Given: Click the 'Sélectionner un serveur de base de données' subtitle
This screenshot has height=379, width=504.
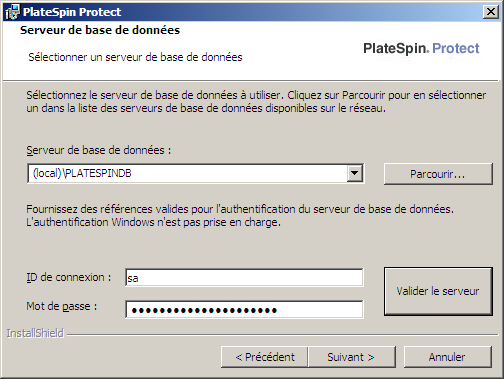Looking at the screenshot, I should pyautogui.click(x=135, y=57).
